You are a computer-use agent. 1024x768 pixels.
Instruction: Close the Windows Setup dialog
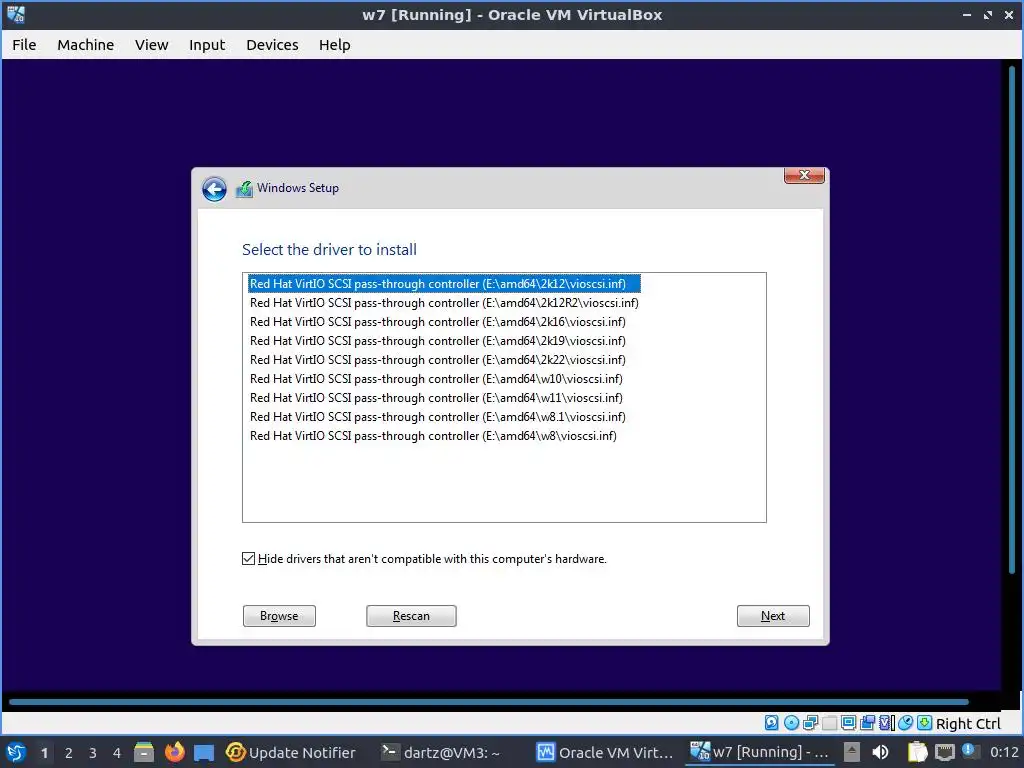805,175
